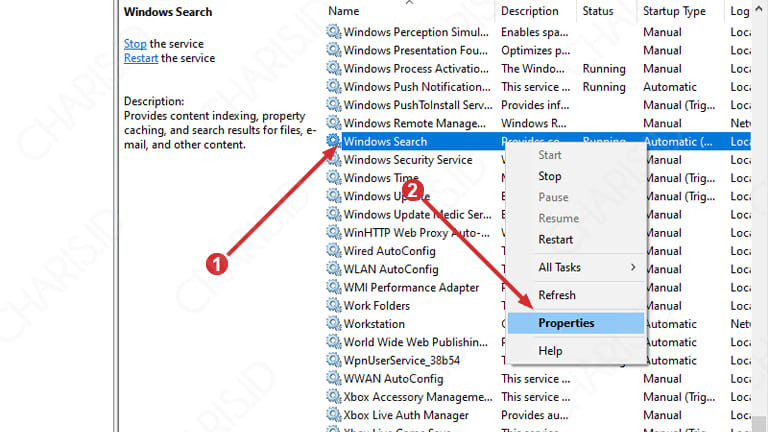This screenshot has width=768, height=432.
Task: Click the gear icon for Windows Update Medic Service
Action: click(x=334, y=214)
